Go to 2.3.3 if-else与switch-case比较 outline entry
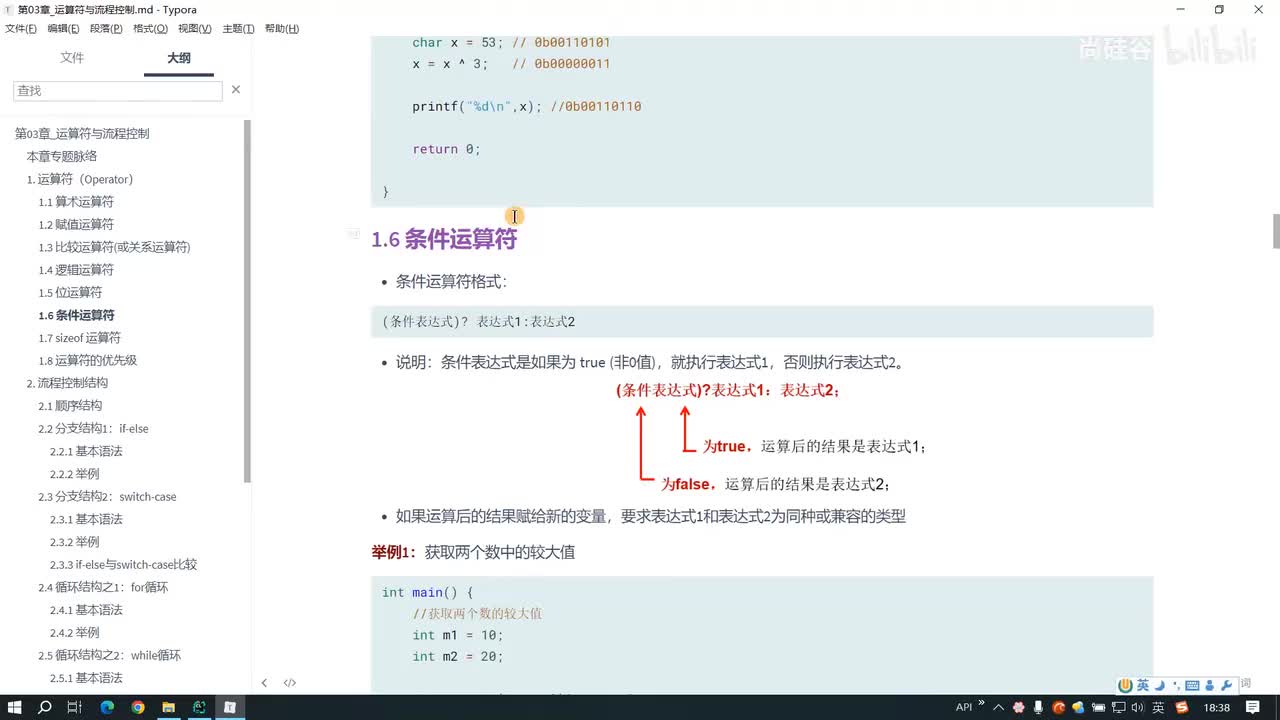Screen dimensions: 1280x720 coord(123,565)
